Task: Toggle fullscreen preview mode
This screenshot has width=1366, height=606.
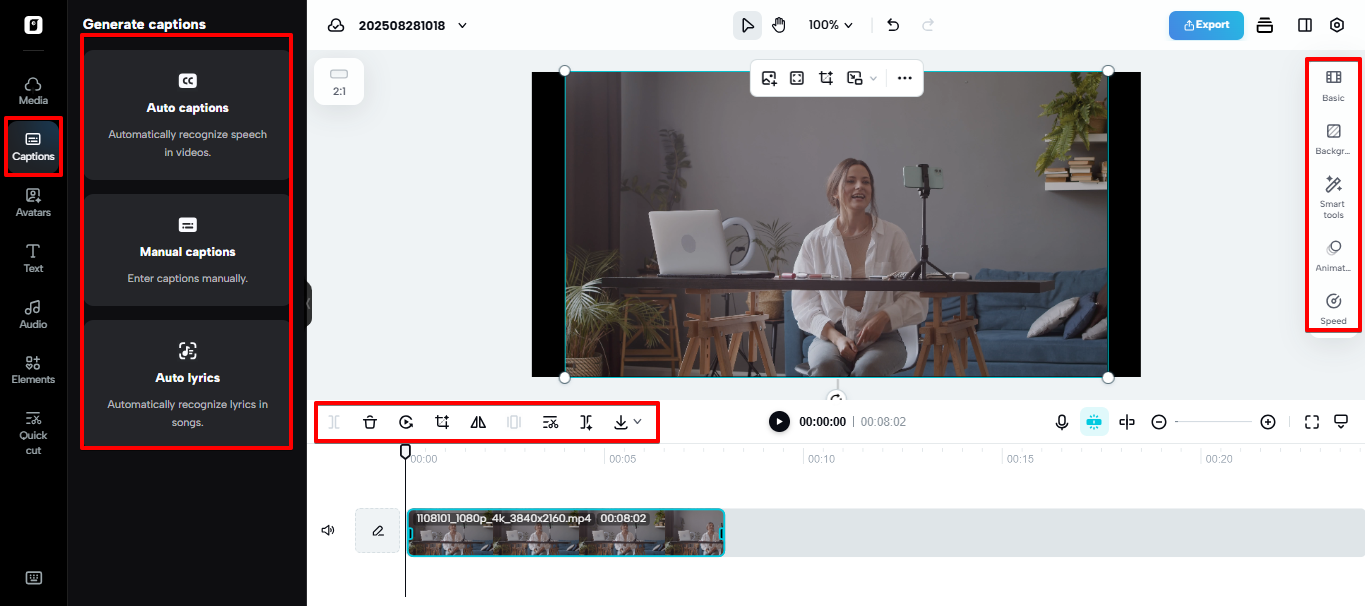Action: pos(1311,421)
